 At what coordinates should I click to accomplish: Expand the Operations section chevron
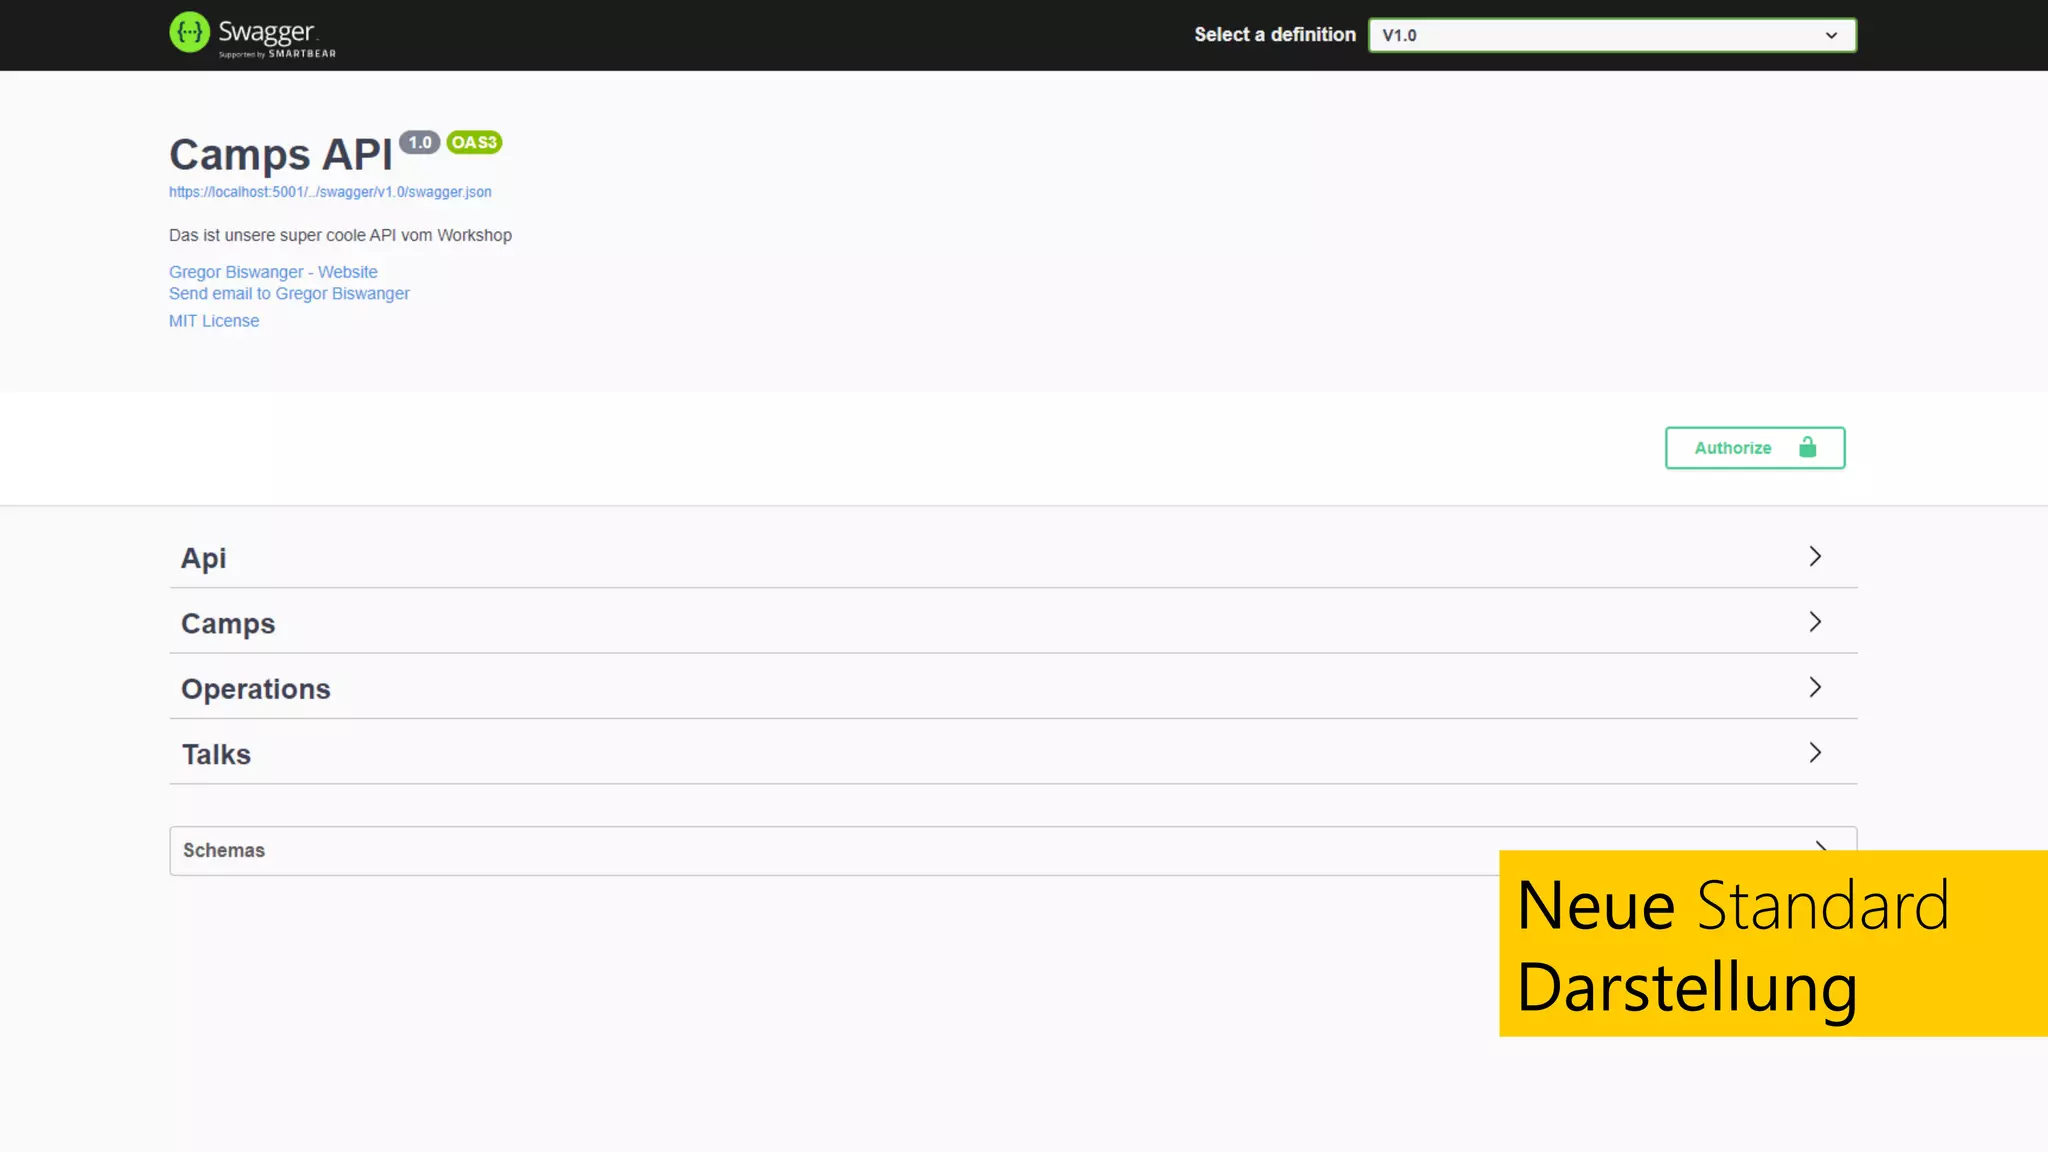(x=1815, y=688)
